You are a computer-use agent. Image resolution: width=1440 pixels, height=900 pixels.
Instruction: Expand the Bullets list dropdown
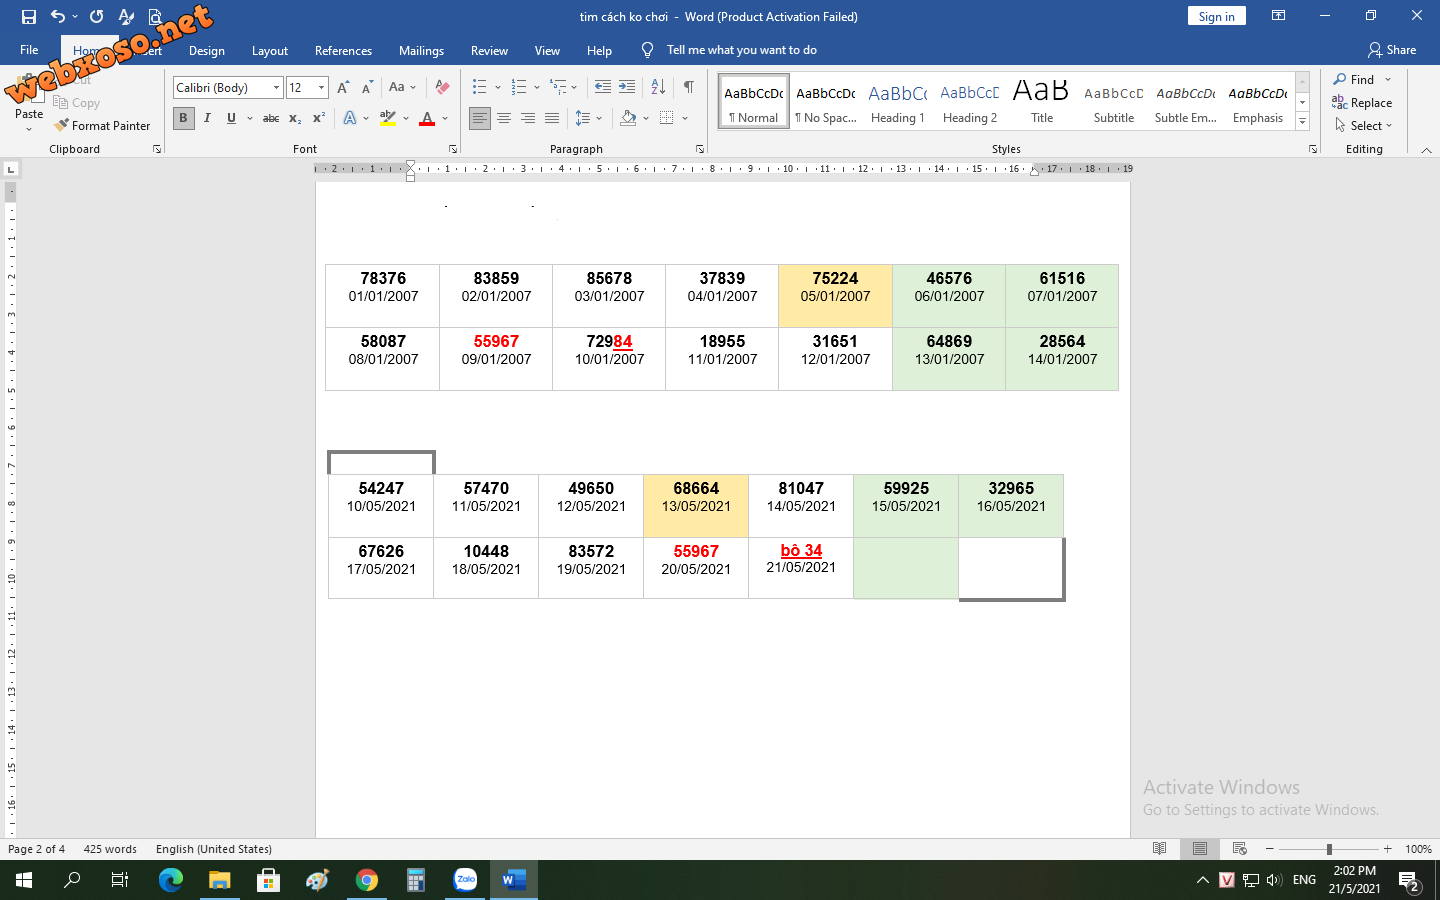(498, 87)
